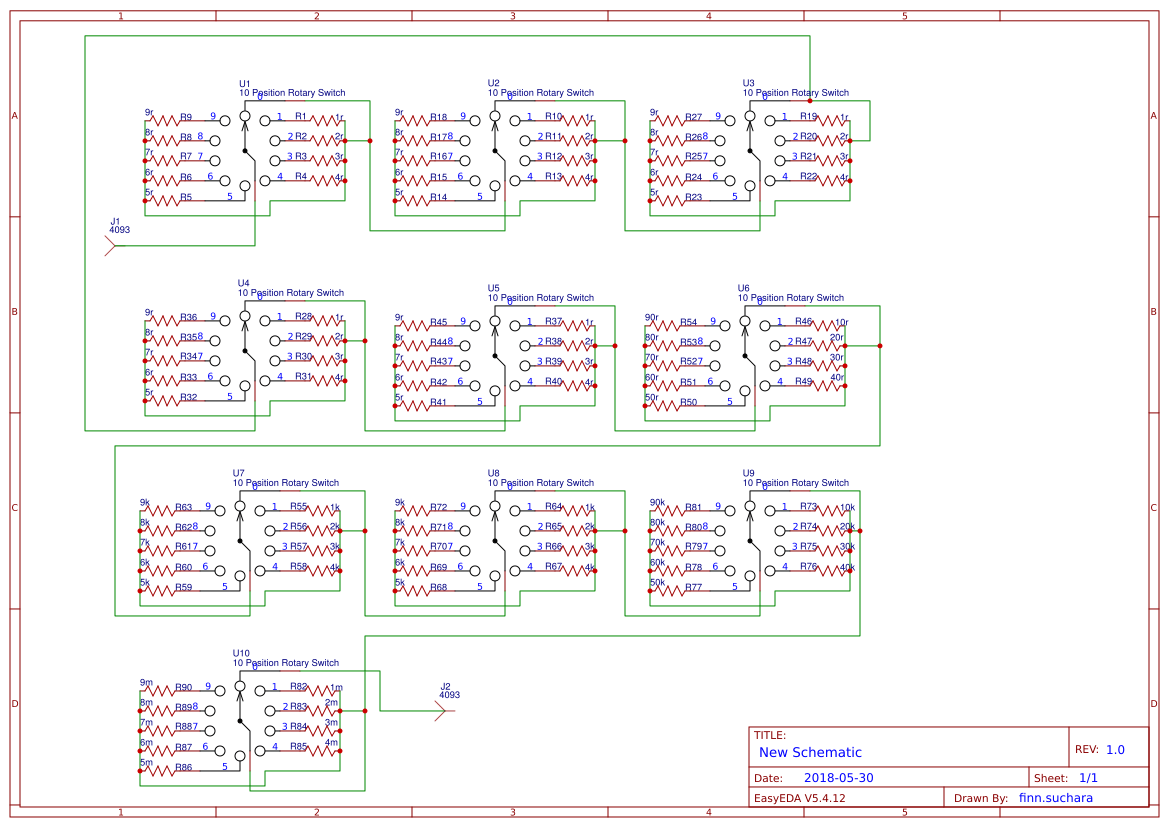The image size is (1169, 827).
Task: Click the U1 rotary switch designator
Action: click(x=245, y=84)
